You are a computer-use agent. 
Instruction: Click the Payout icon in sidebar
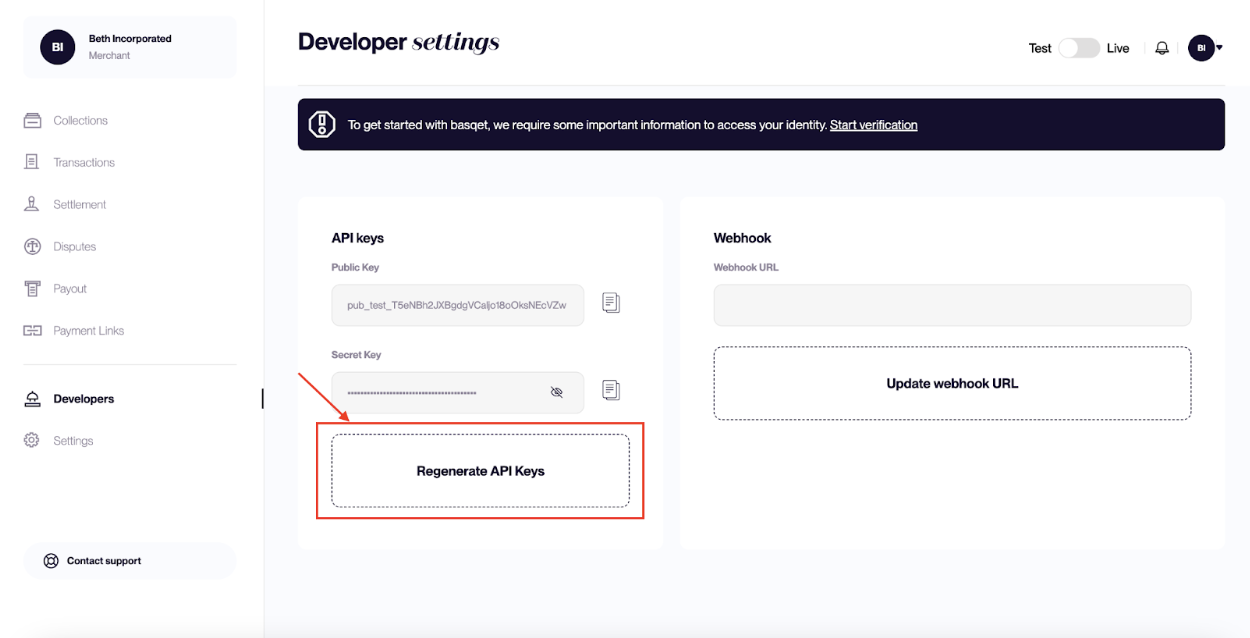[32, 288]
